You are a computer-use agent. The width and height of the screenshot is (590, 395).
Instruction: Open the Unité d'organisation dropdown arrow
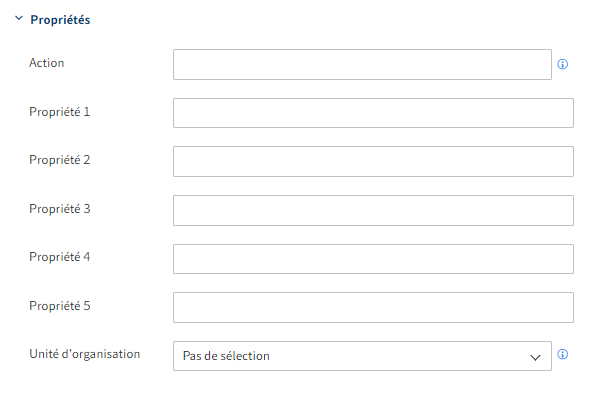point(535,357)
